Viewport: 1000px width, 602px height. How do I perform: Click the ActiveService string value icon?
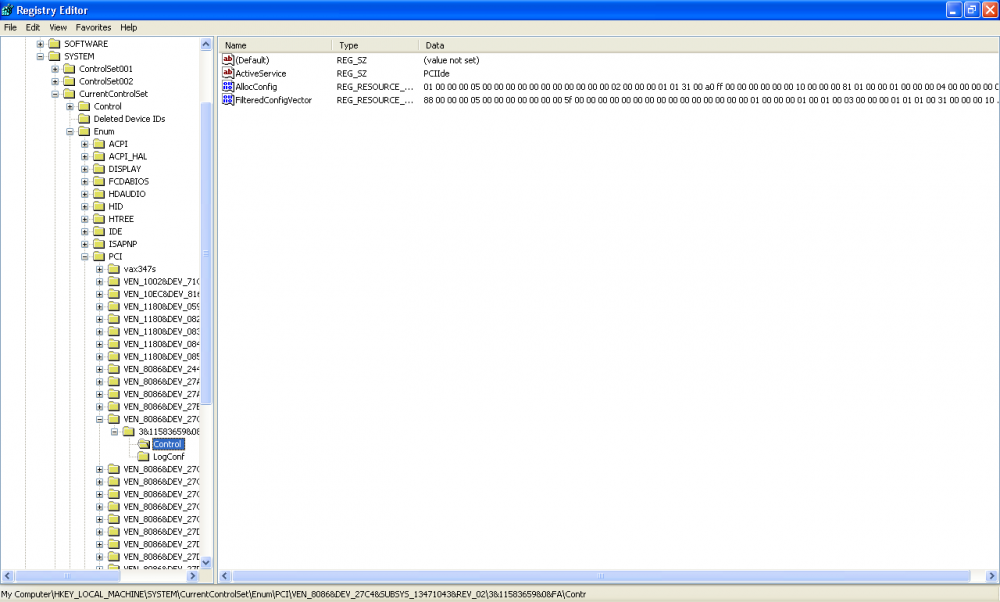[228, 74]
